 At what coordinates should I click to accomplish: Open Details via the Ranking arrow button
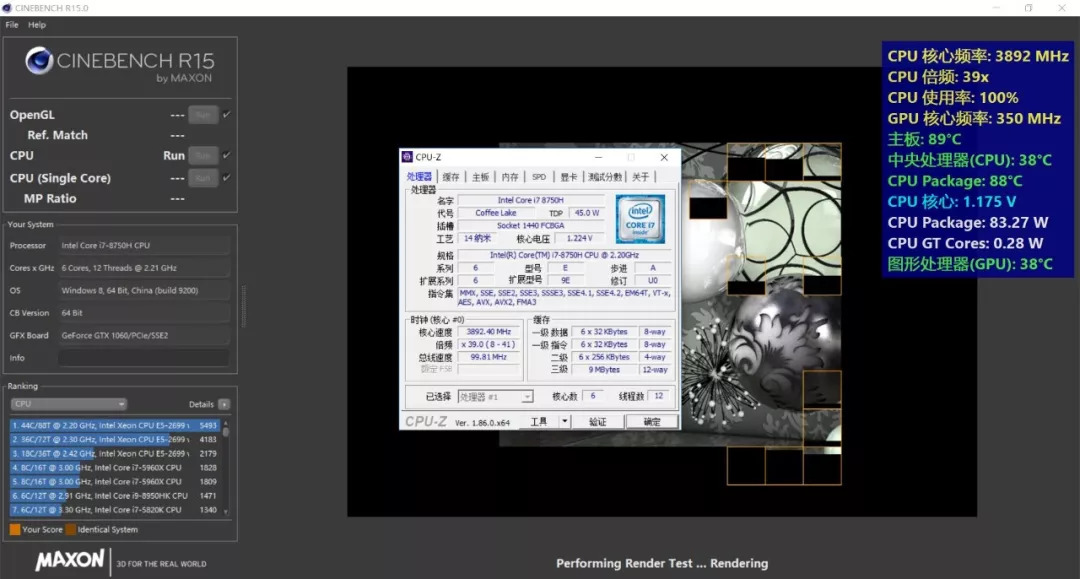[226, 404]
